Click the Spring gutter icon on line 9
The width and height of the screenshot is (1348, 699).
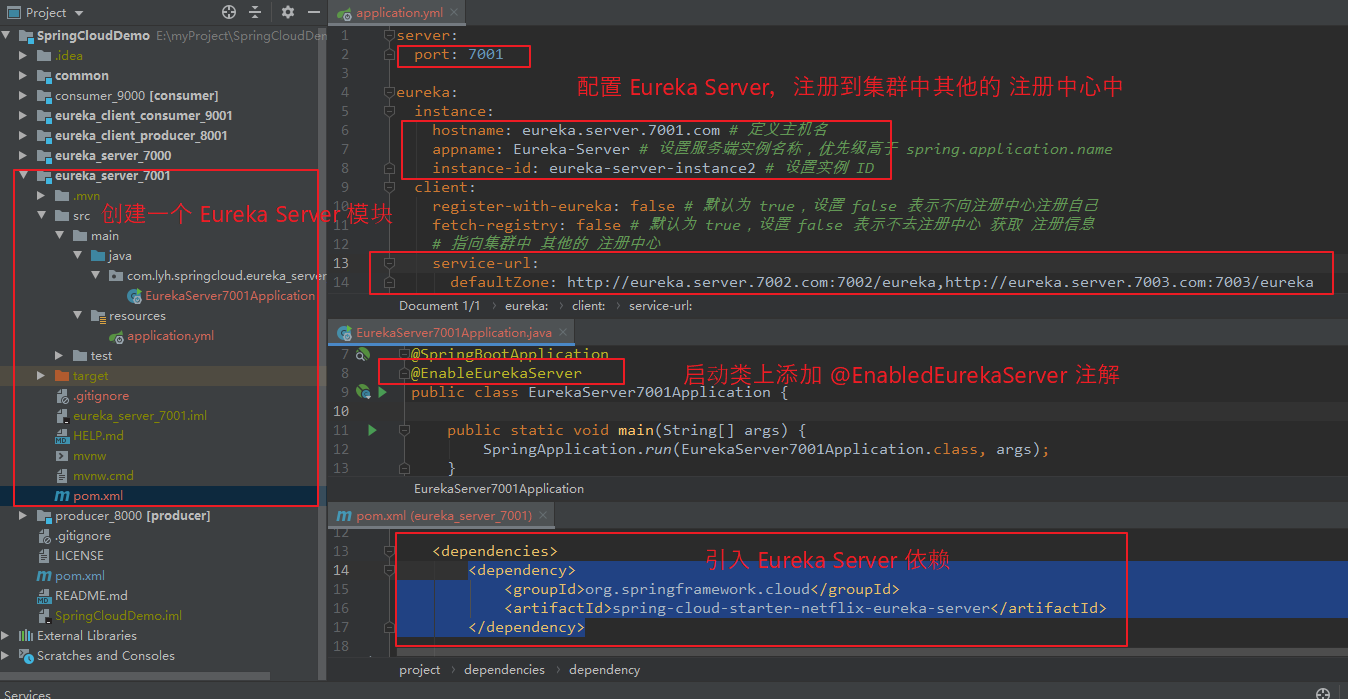[x=364, y=392]
